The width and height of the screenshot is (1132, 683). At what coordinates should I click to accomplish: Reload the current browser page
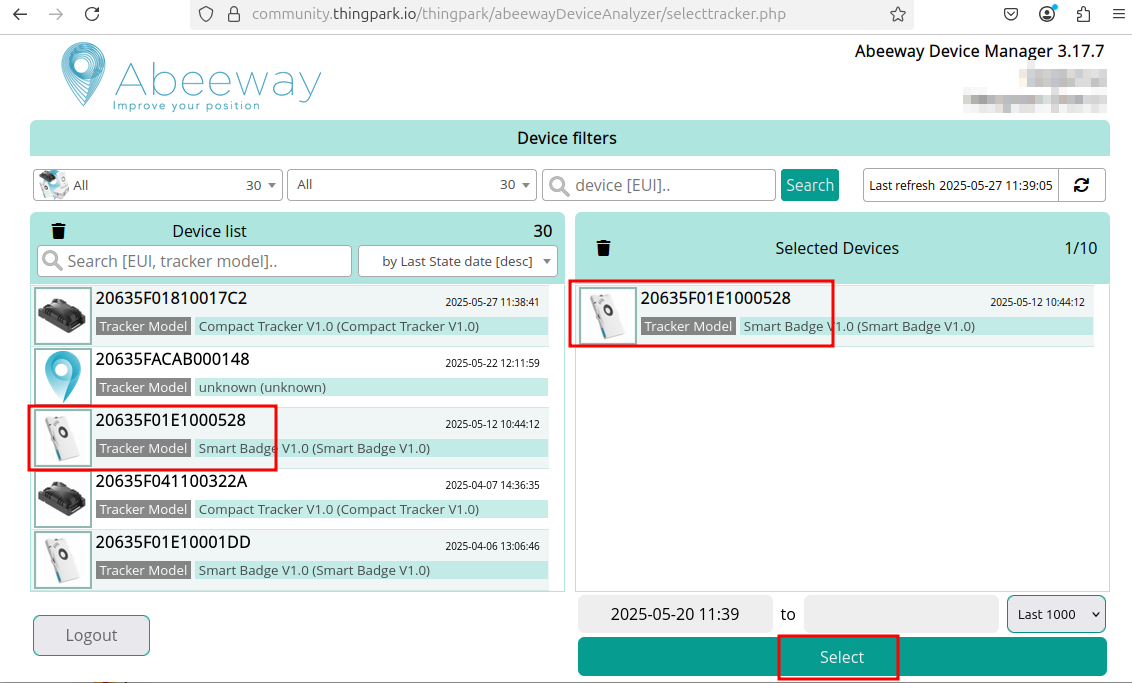pos(92,14)
